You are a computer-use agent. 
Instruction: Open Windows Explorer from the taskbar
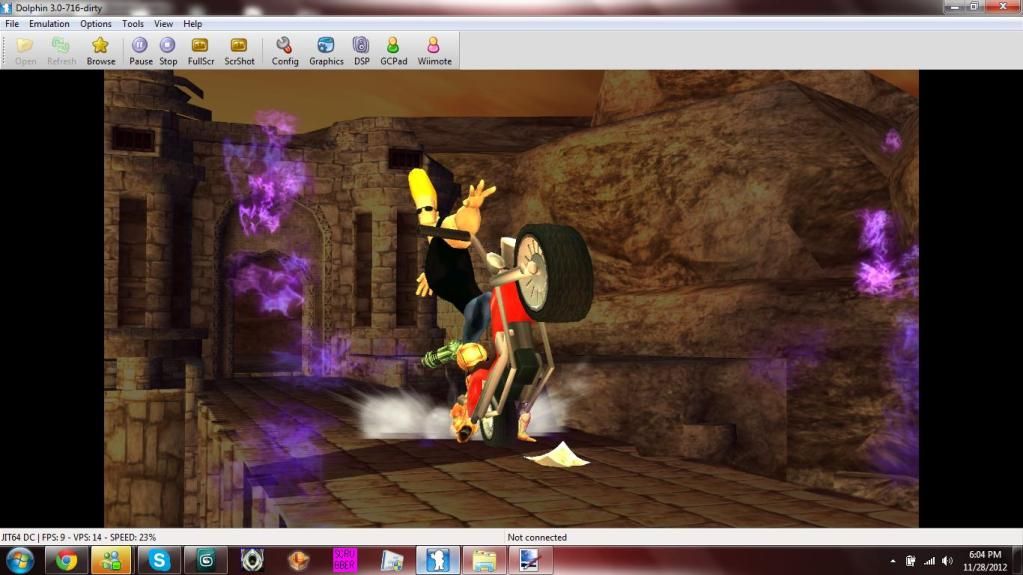(x=484, y=560)
